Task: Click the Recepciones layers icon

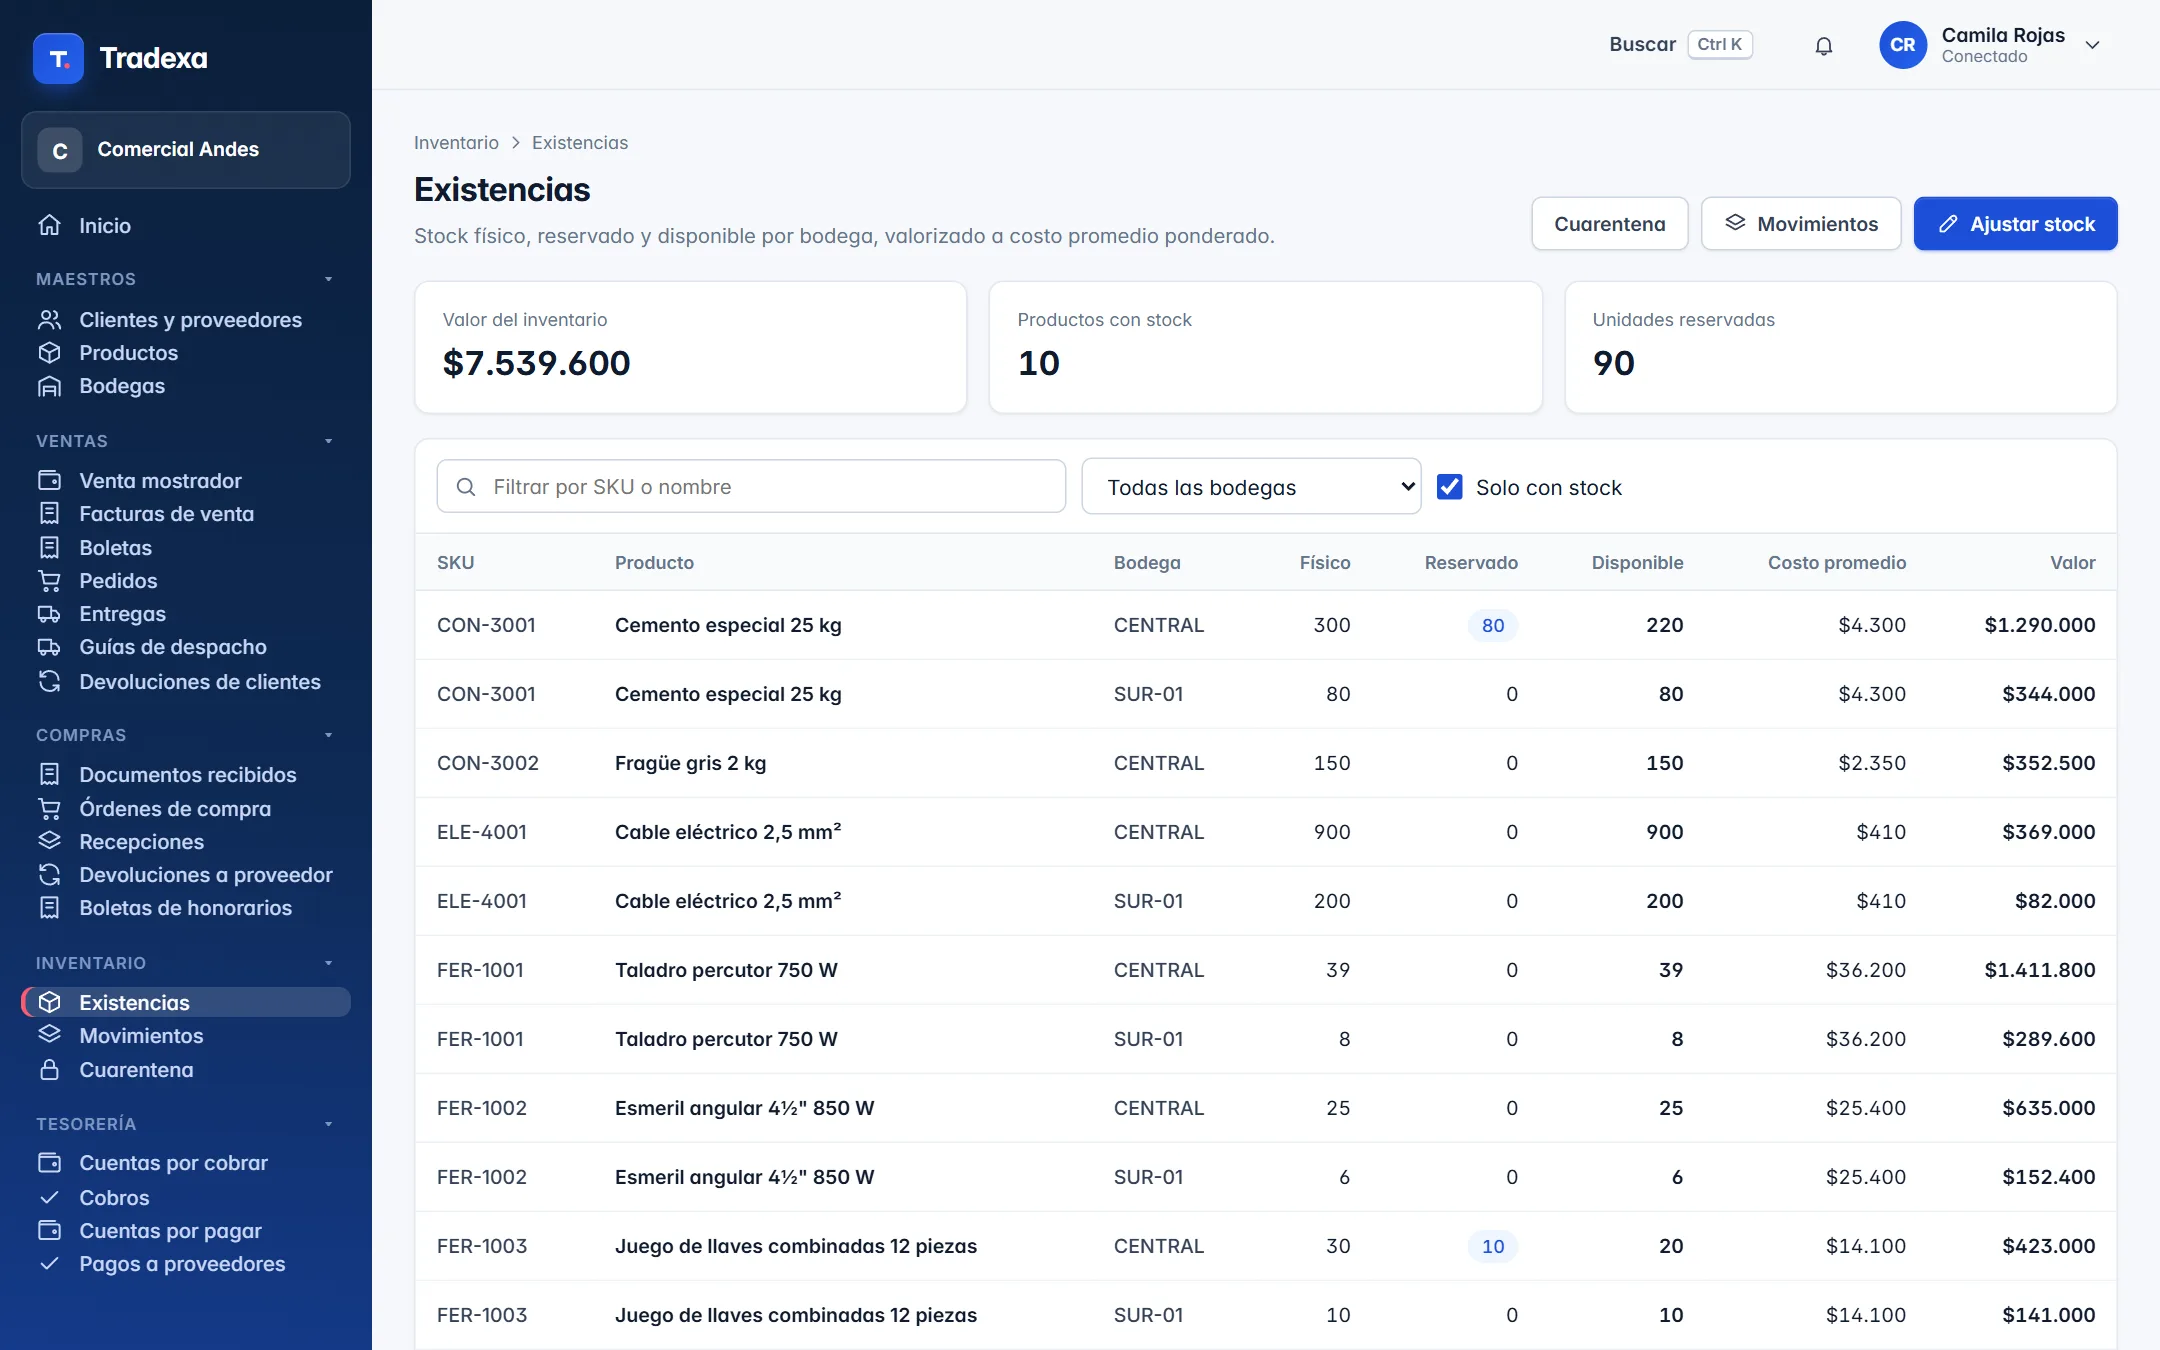Action: [x=49, y=841]
